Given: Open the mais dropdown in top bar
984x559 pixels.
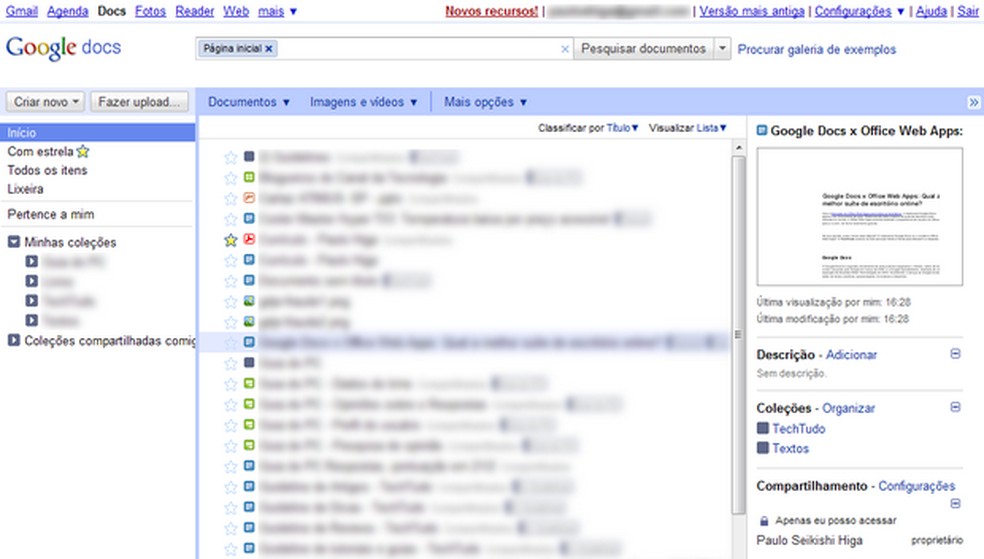Looking at the screenshot, I should 277,11.
